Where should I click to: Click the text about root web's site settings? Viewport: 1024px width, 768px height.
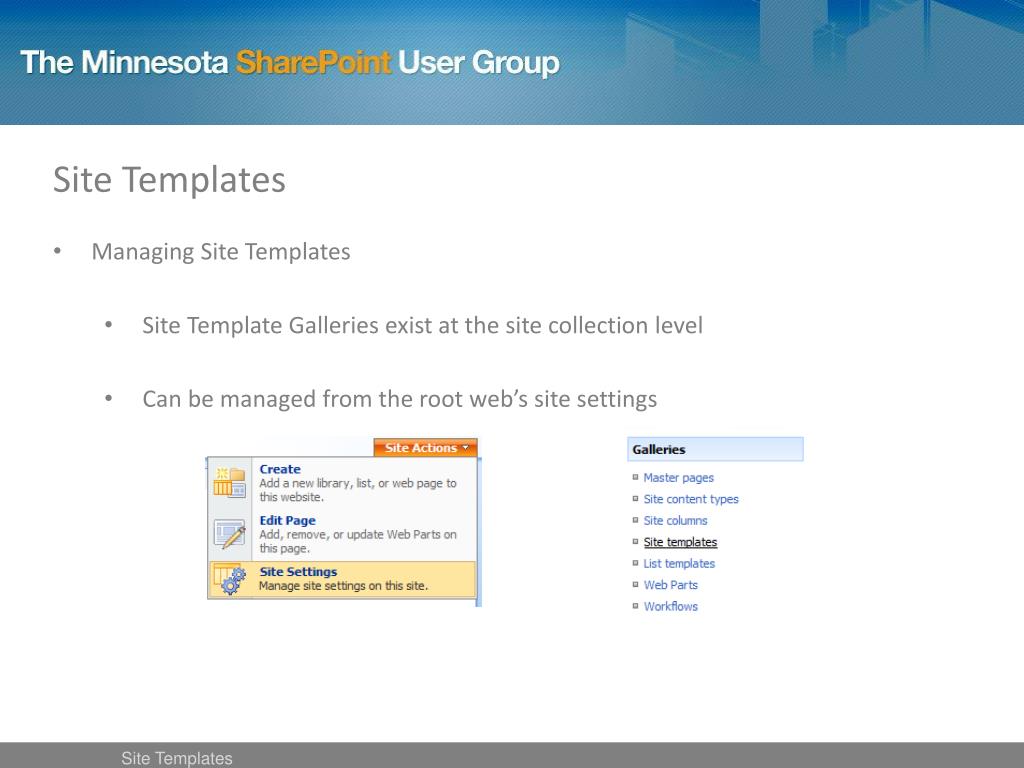(x=400, y=399)
